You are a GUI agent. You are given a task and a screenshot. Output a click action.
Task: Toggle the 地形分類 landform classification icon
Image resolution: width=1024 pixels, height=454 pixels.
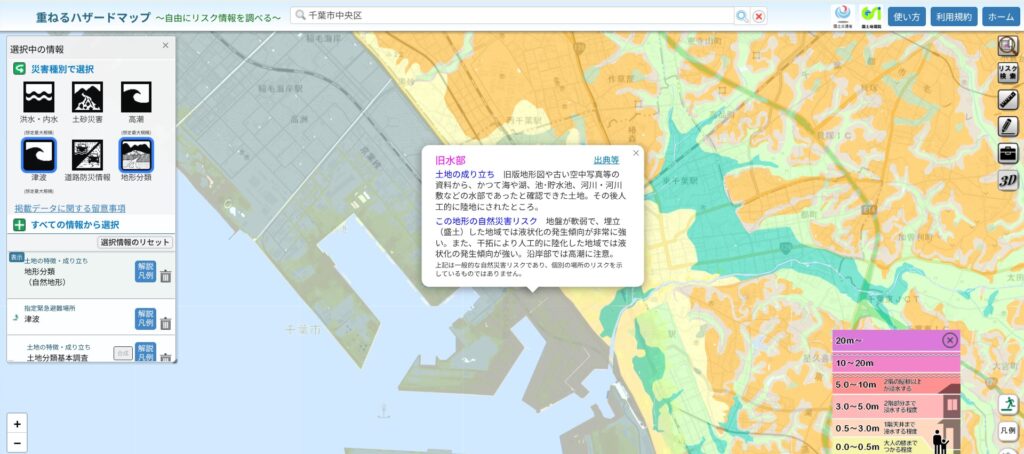pos(136,155)
